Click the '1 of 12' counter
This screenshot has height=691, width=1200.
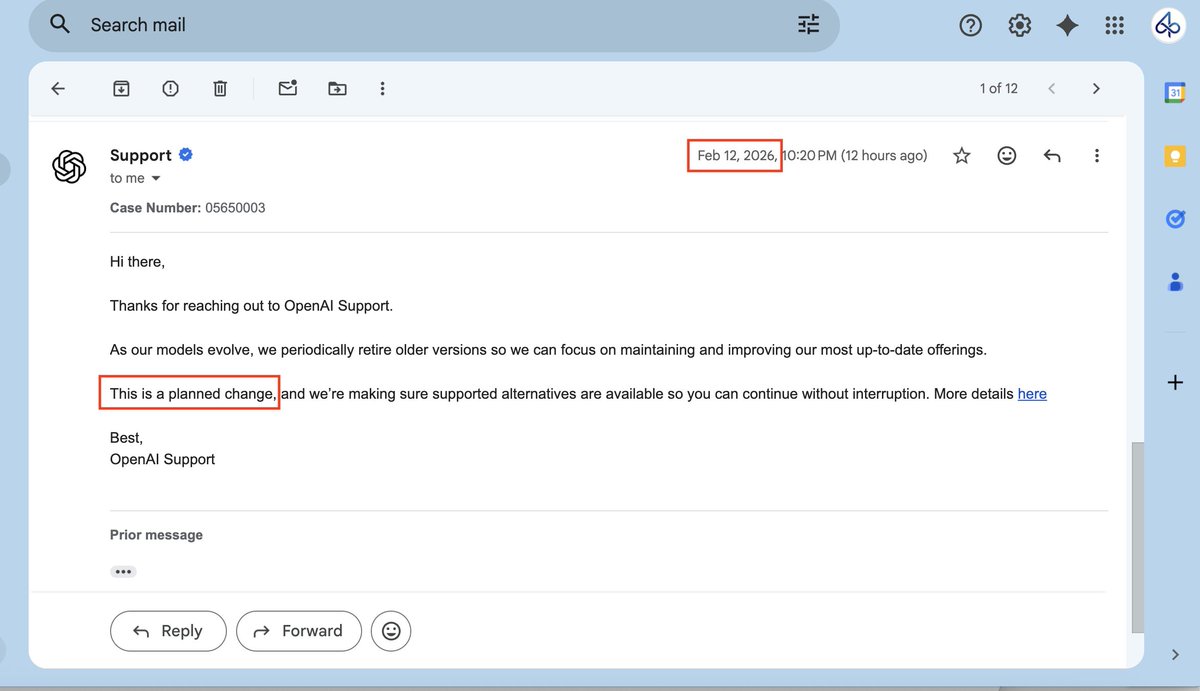point(998,88)
